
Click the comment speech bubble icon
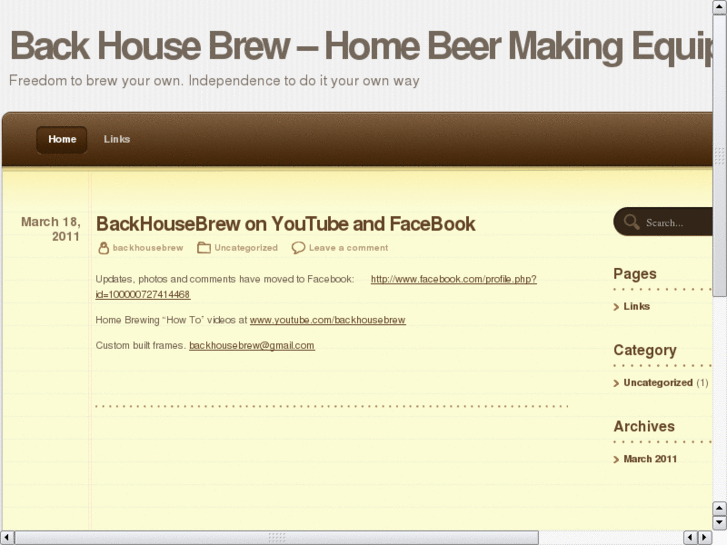coord(298,248)
